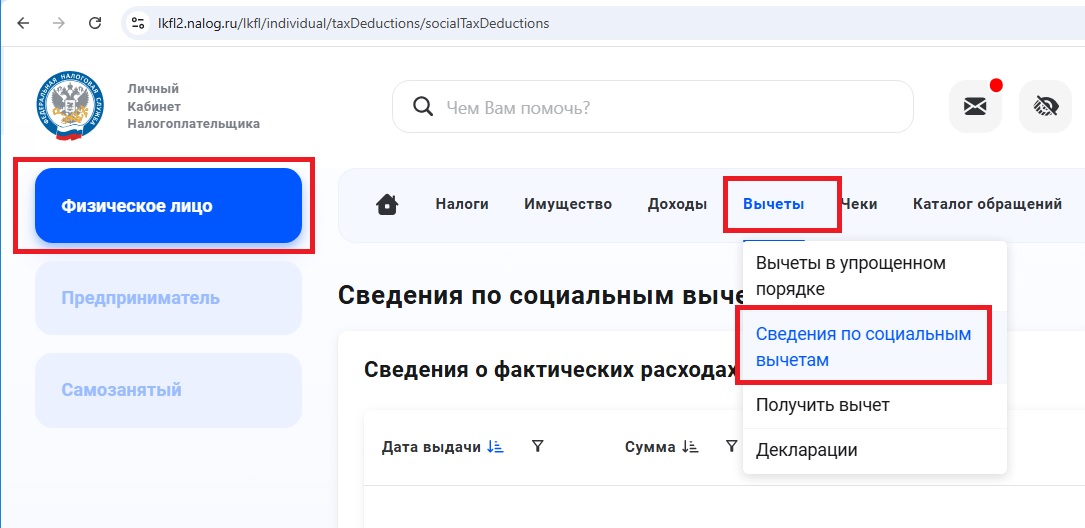Select the Физическое лицо profile
1085x528 pixels.
(168, 206)
